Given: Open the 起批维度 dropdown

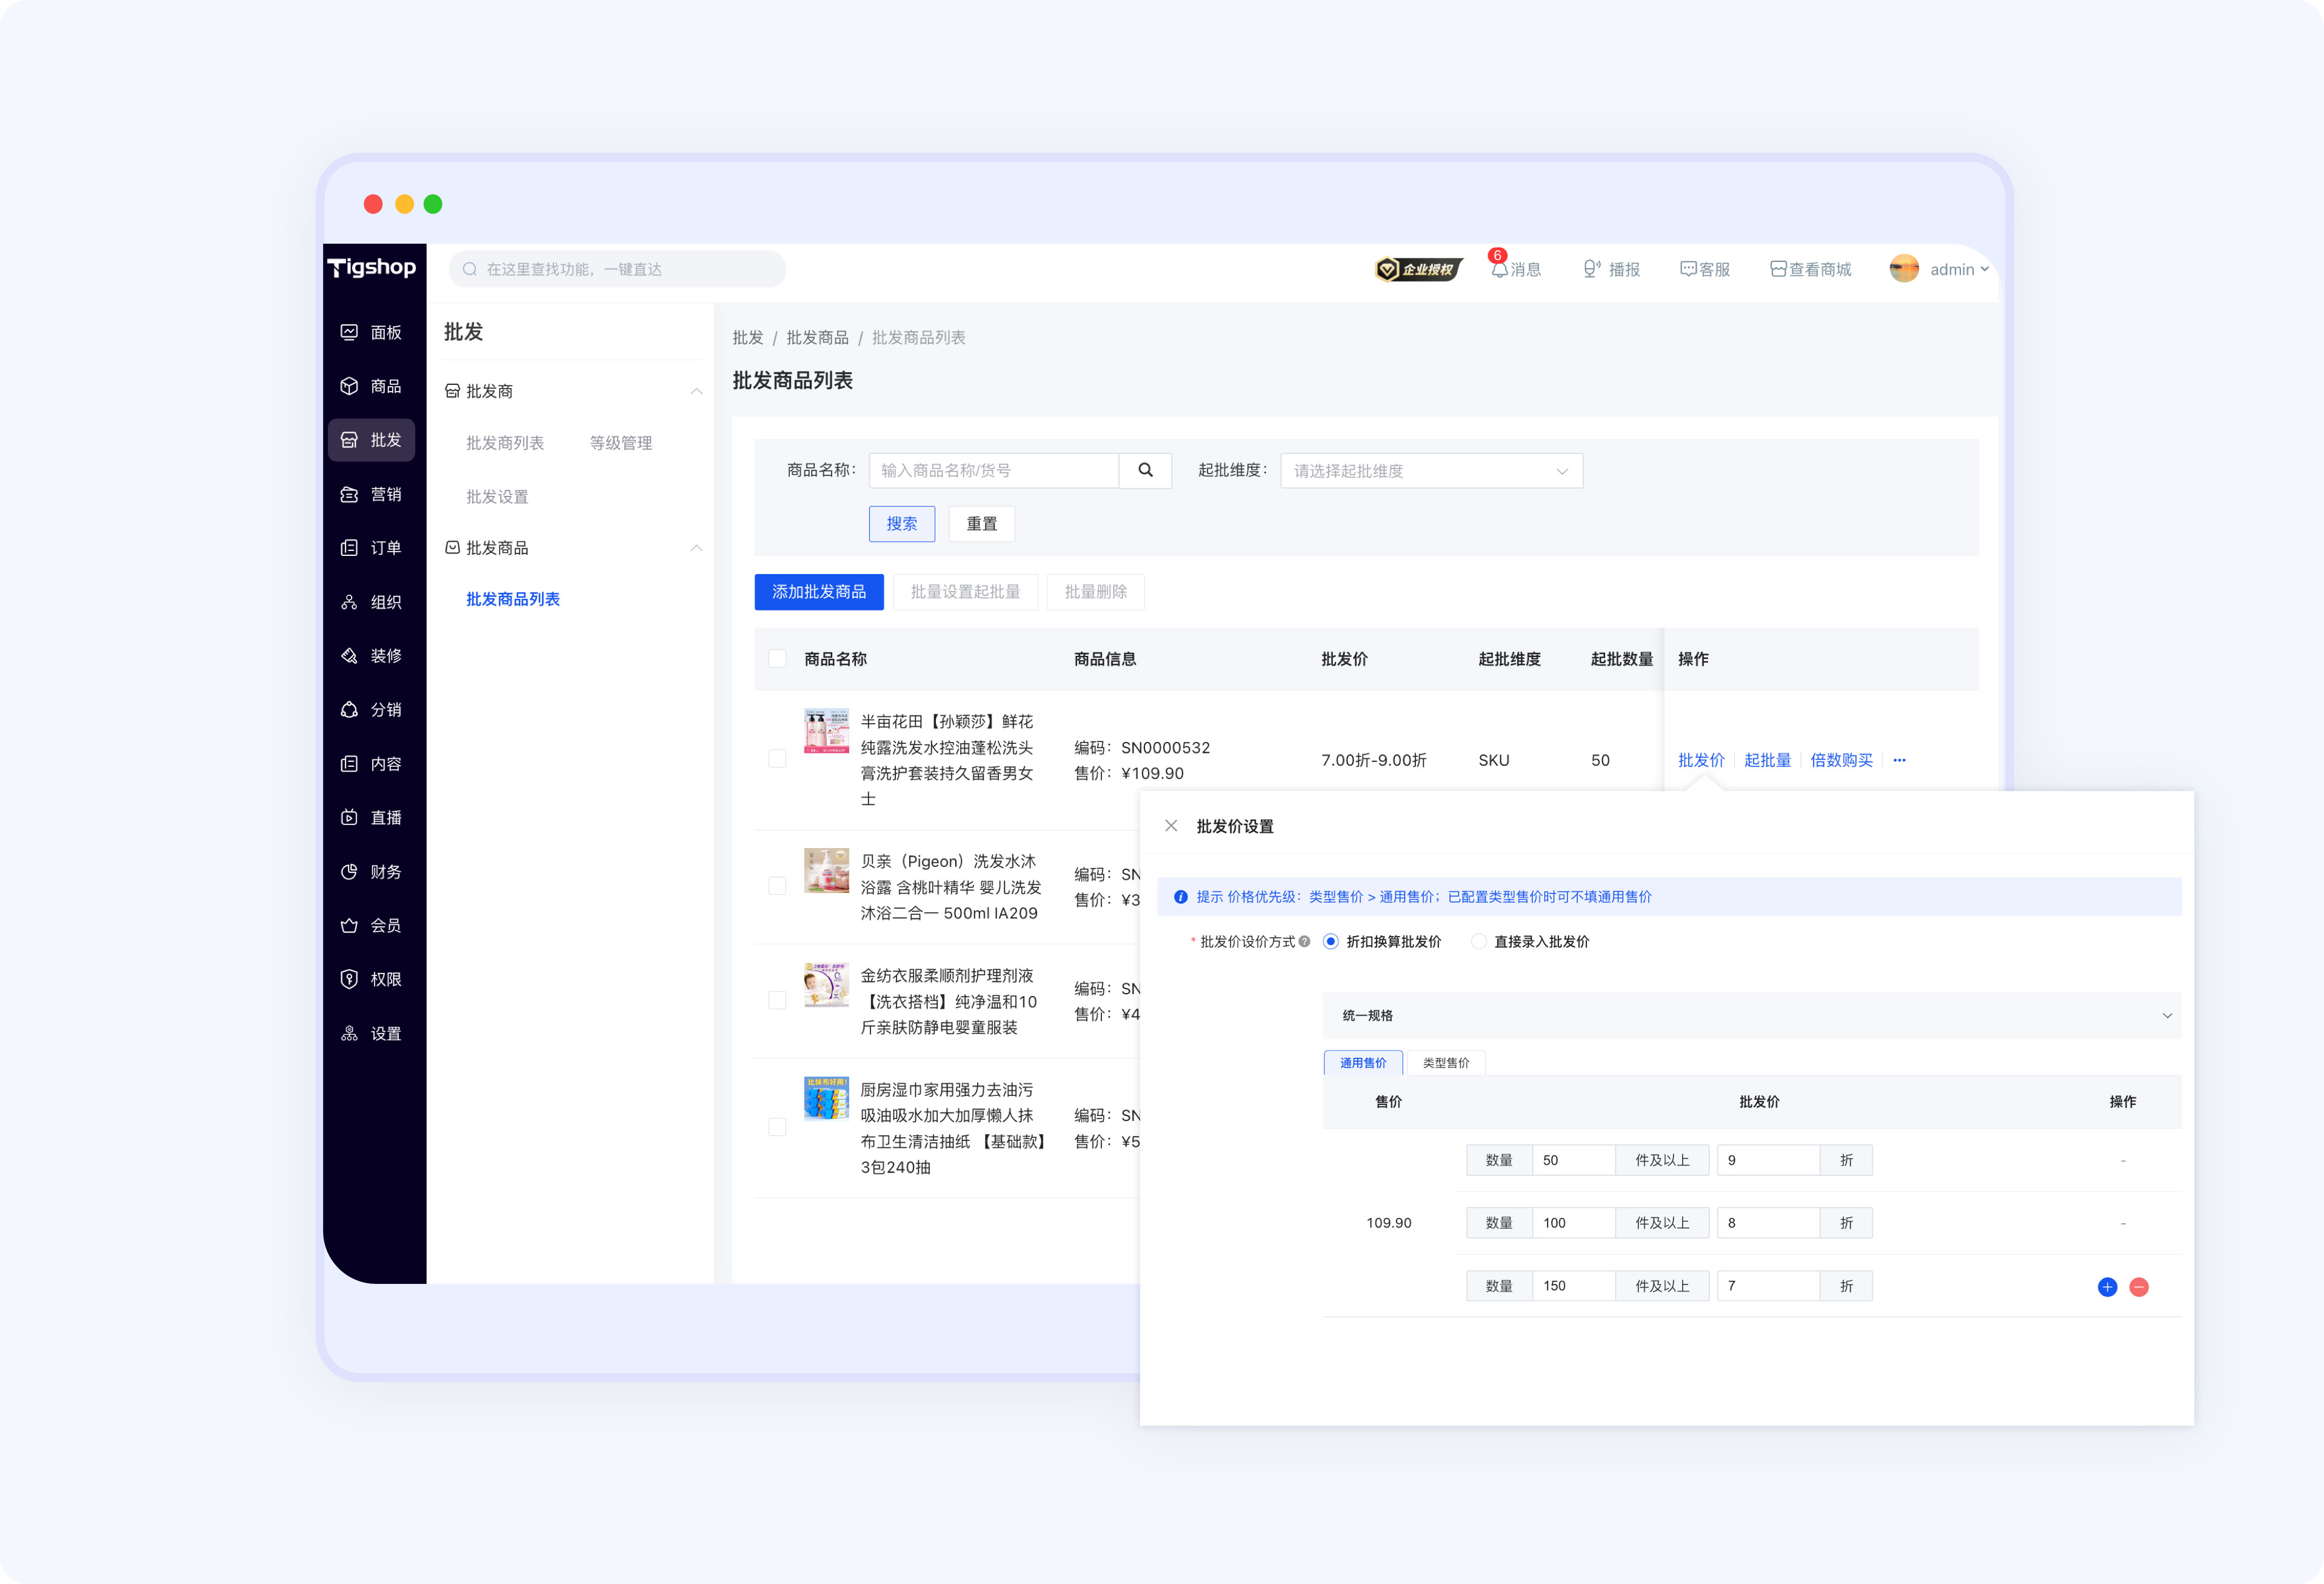Looking at the screenshot, I should (1431, 471).
